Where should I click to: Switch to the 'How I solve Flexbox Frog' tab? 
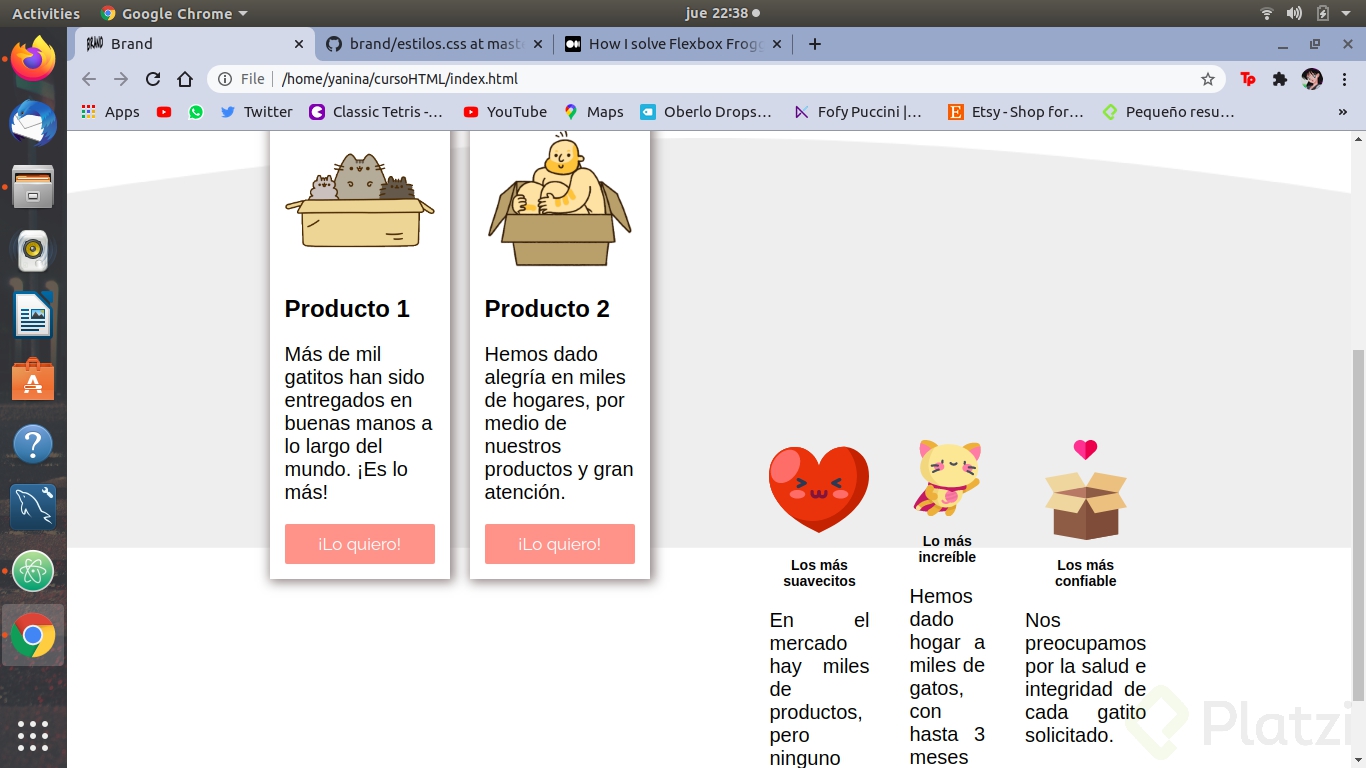(672, 44)
